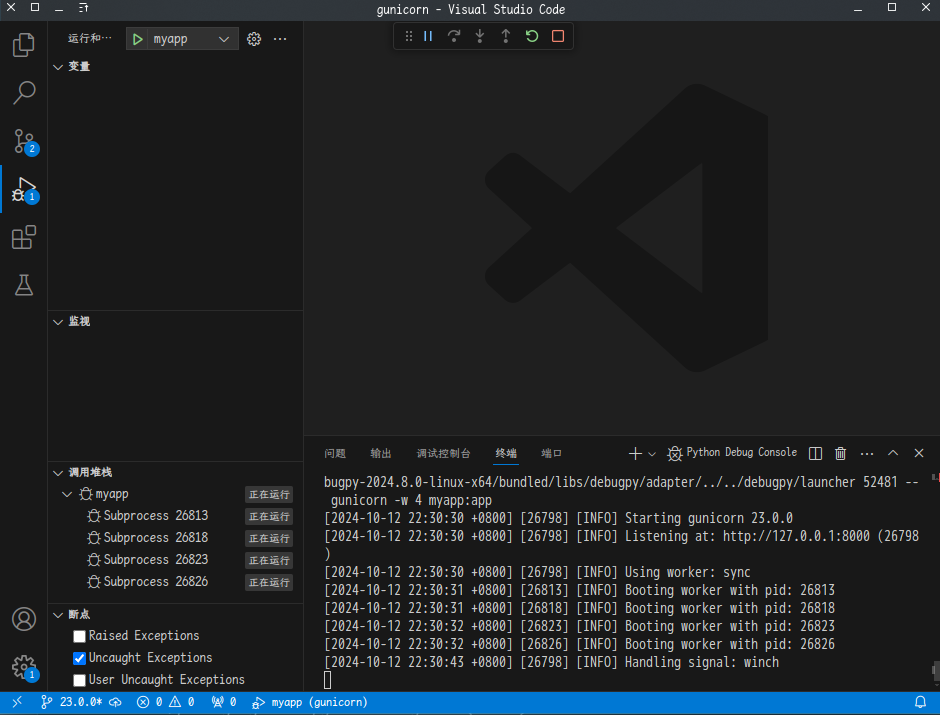Click the 23.0.0* branch in status bar
The height and width of the screenshot is (715, 940).
click(x=73, y=702)
